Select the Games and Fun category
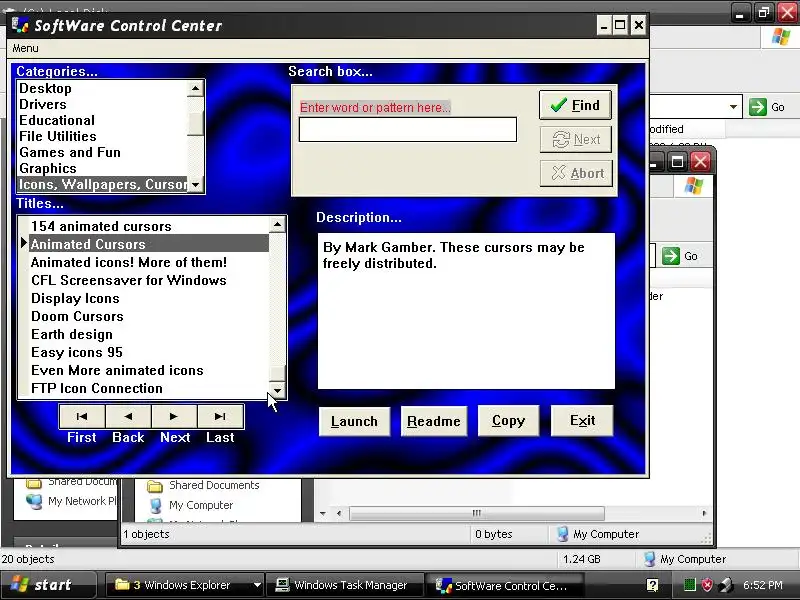This screenshot has width=800, height=600. point(103,153)
